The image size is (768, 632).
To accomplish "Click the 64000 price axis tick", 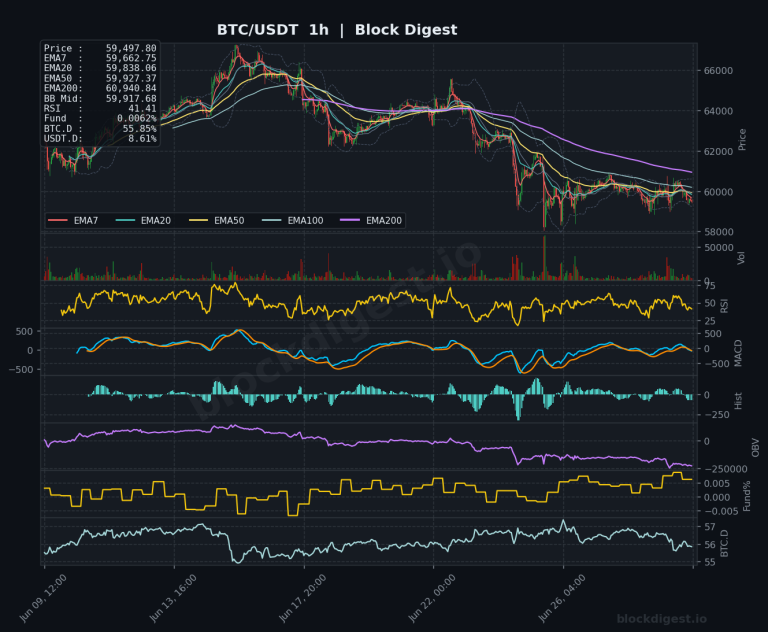I will click(718, 111).
